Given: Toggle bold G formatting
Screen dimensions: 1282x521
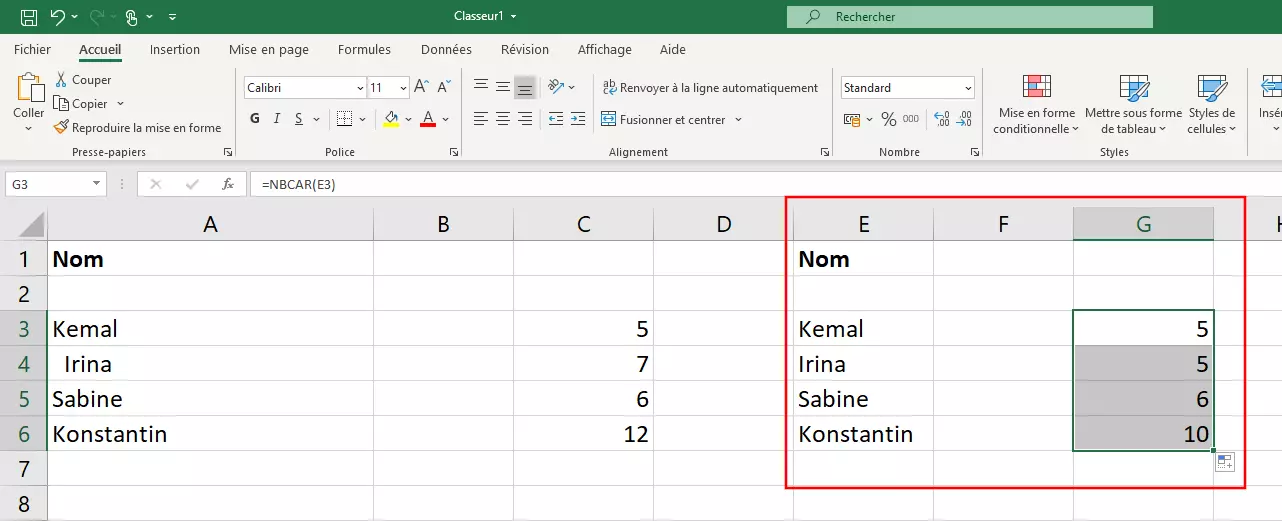Looking at the screenshot, I should 255,119.
